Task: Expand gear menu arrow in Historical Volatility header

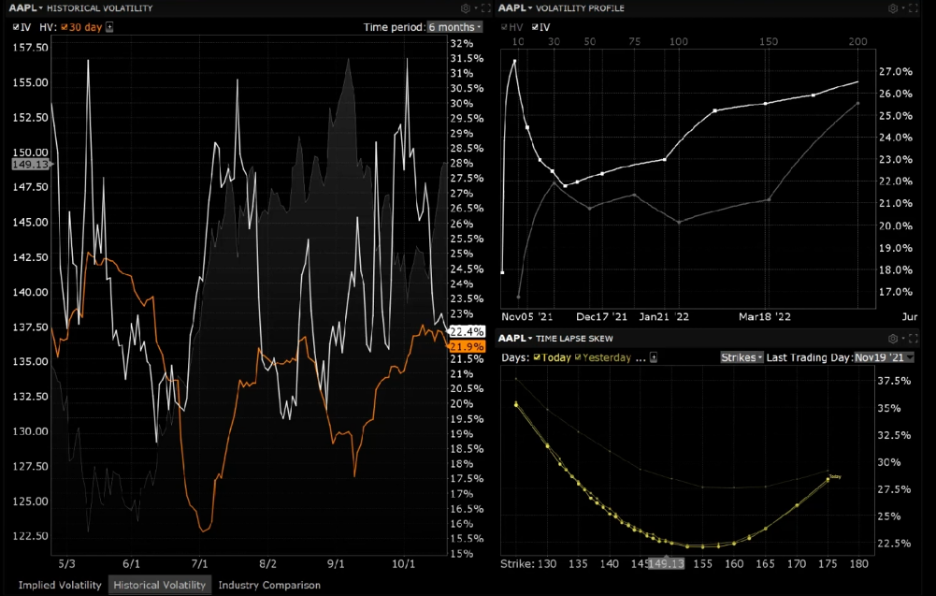Action: [475, 8]
